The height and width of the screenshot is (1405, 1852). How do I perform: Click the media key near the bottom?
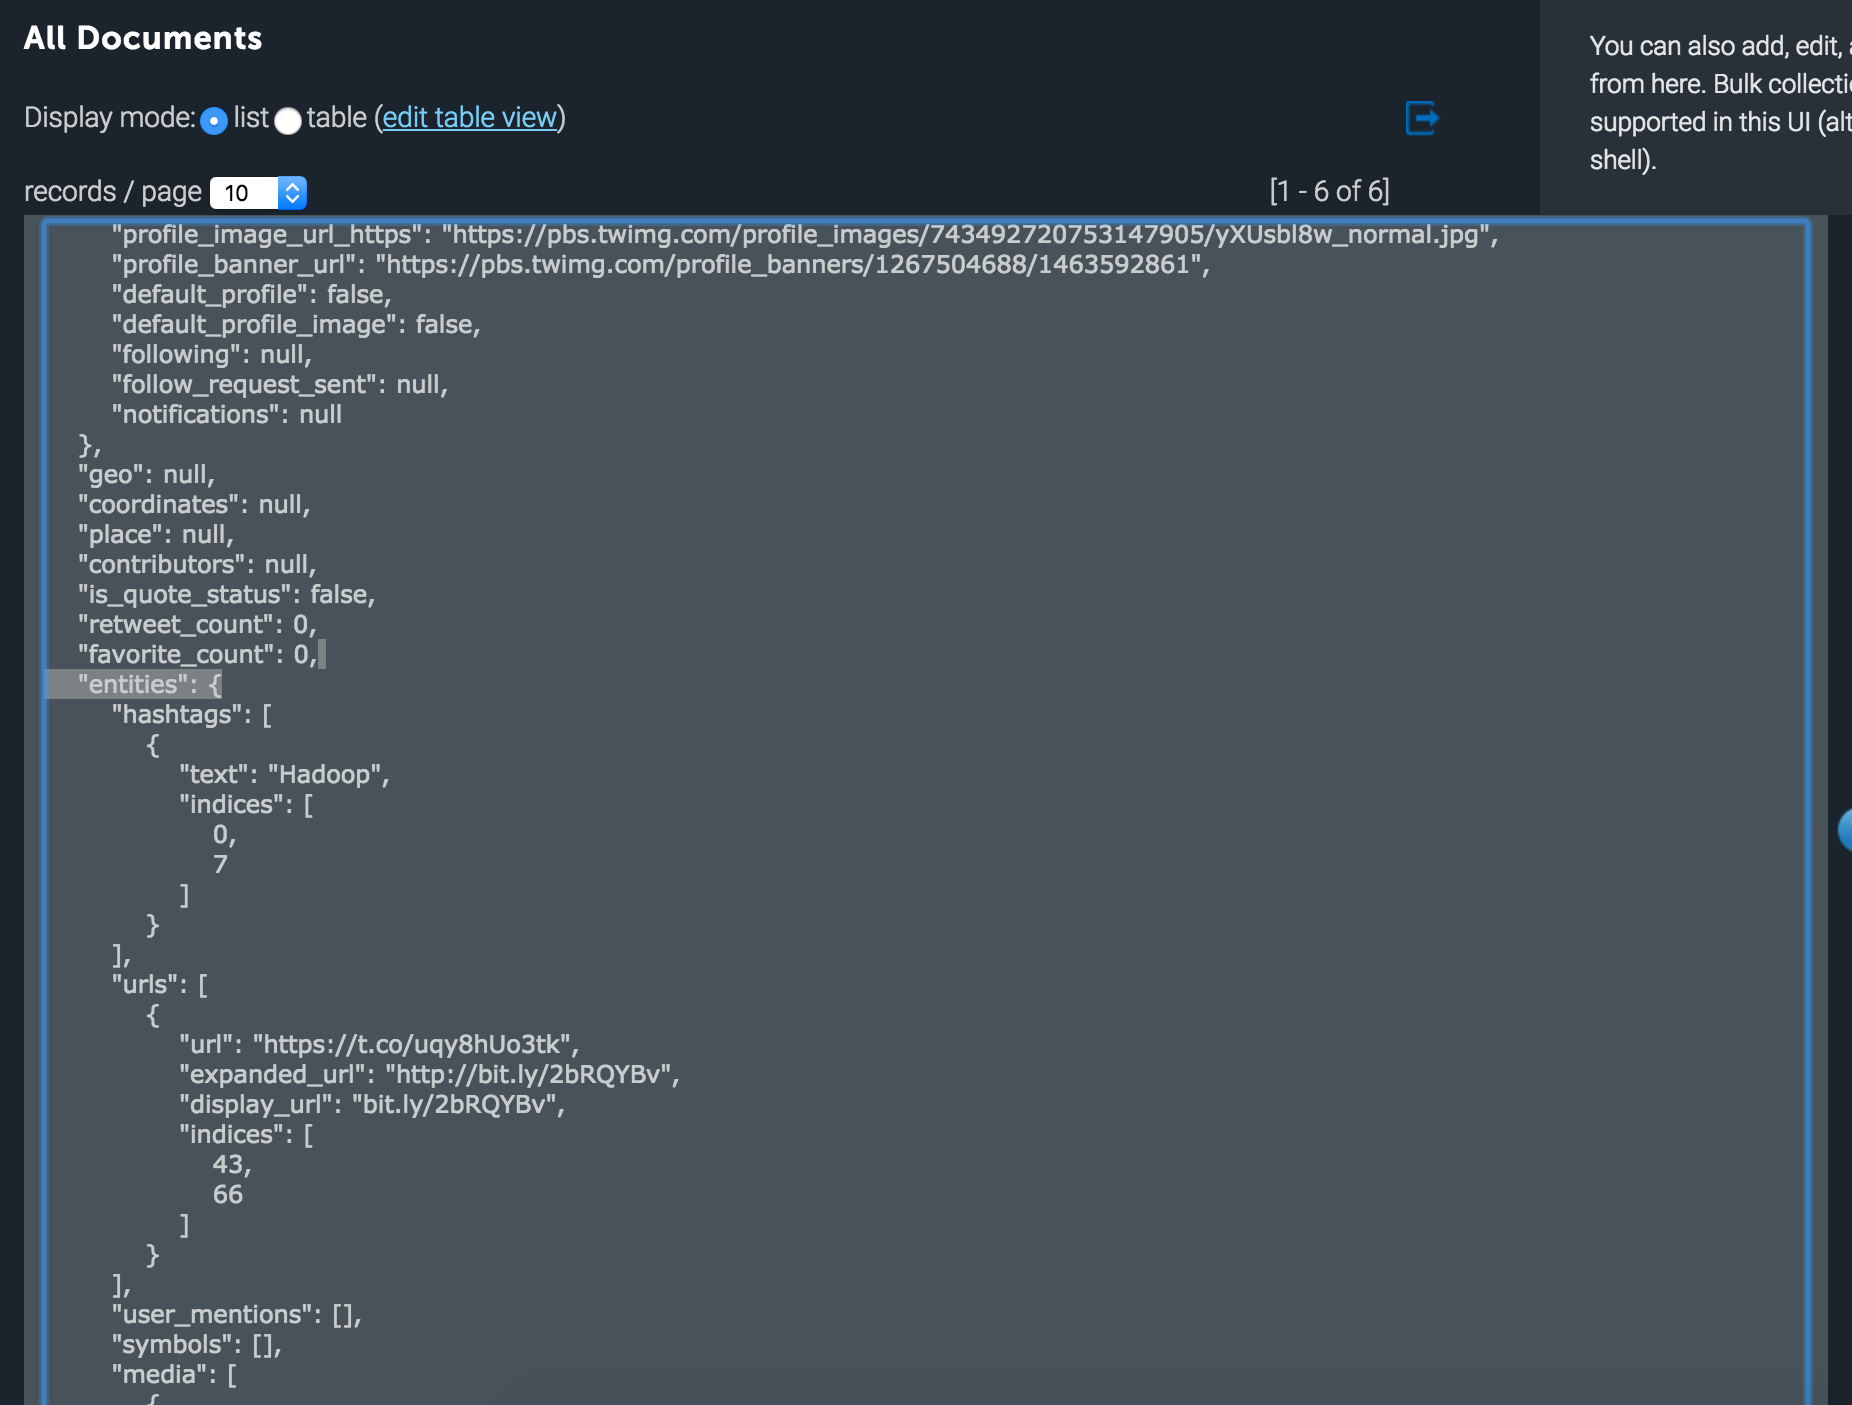158,1374
